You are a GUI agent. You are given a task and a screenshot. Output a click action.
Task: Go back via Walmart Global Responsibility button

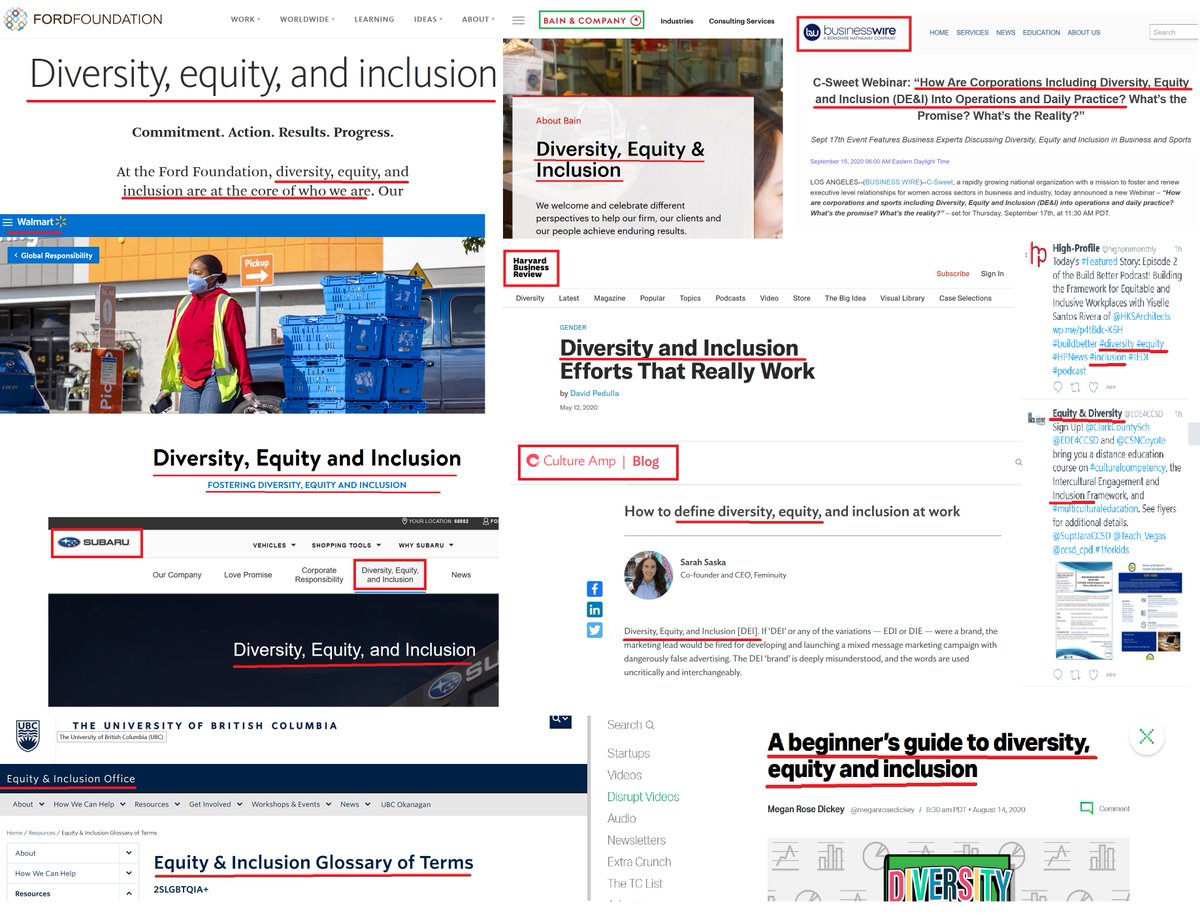[x=53, y=255]
